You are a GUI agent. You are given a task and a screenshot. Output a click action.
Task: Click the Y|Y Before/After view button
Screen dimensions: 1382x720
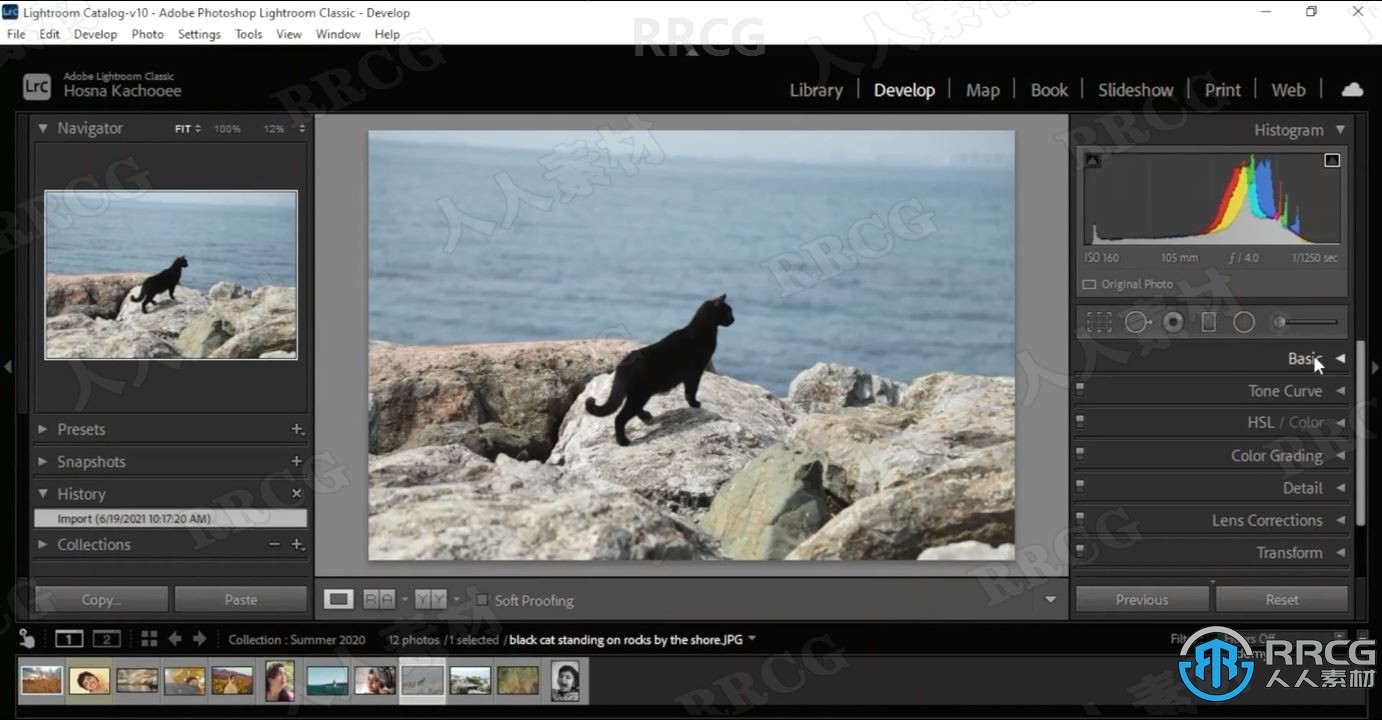point(431,599)
